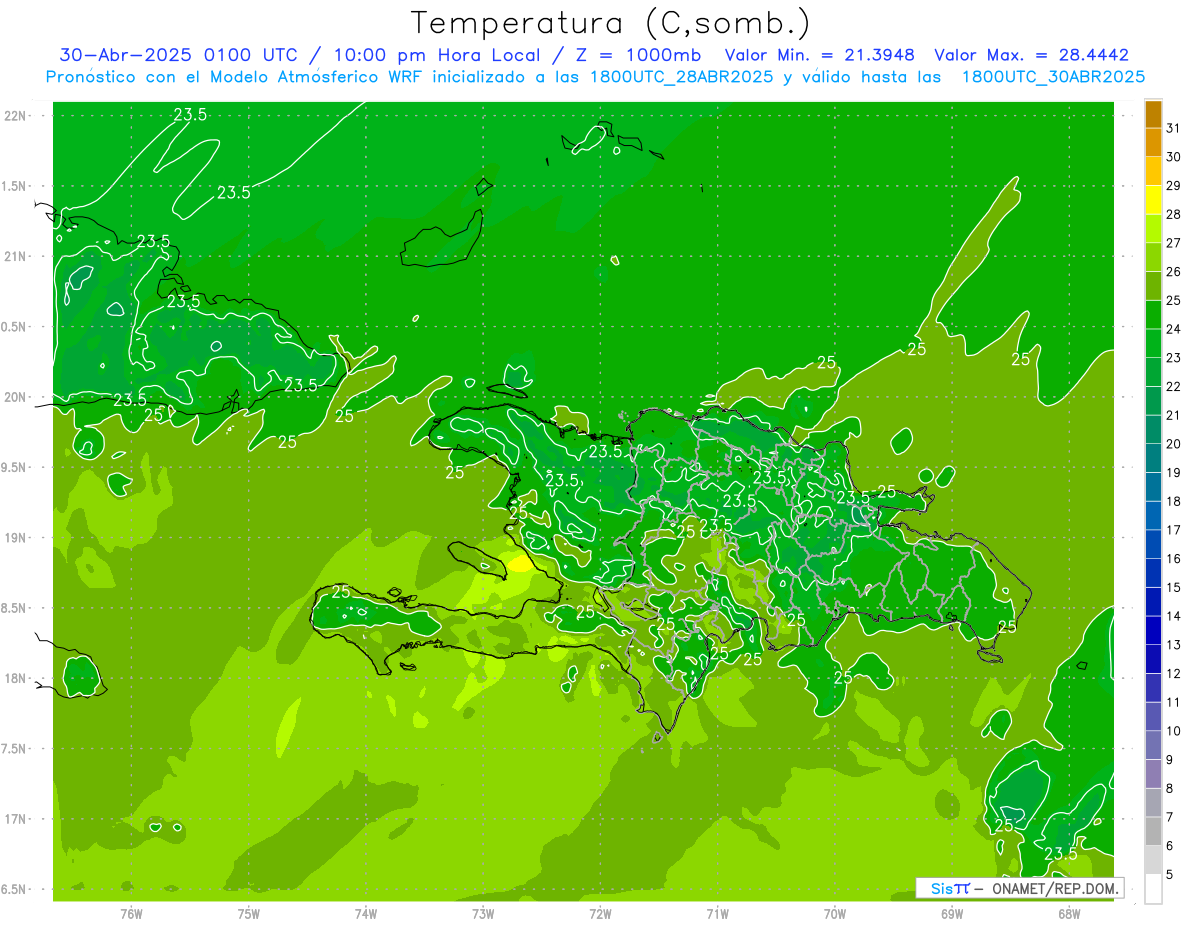1200x927 pixels.
Task: Pick the light green swatch between 26 and 27
Action: (1153, 257)
